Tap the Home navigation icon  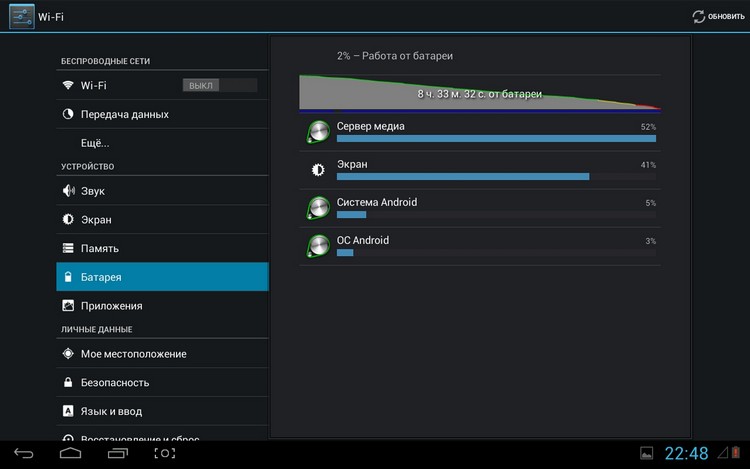(70, 453)
